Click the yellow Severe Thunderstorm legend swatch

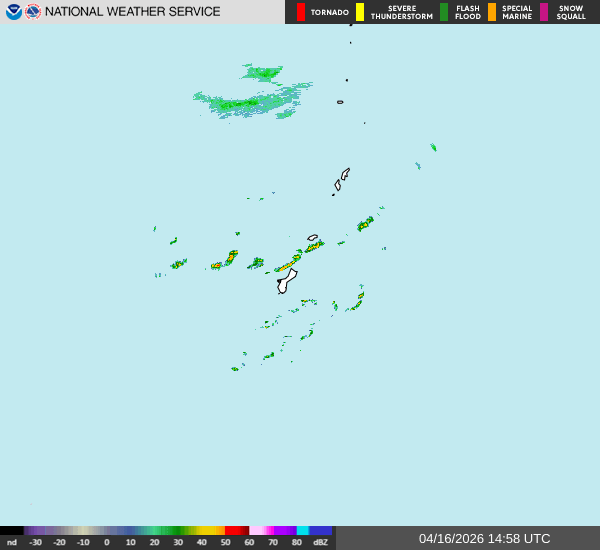(360, 12)
